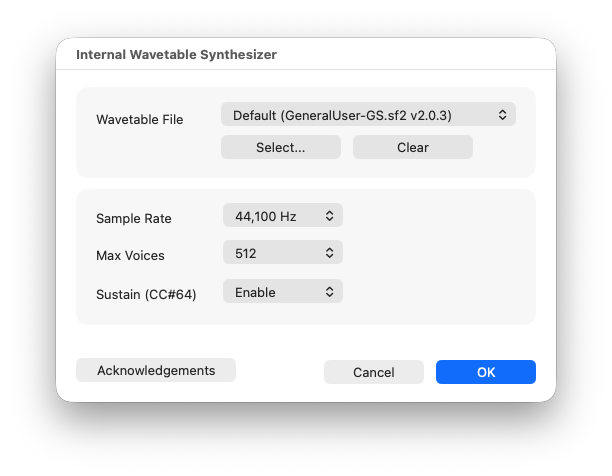Click the Max Voices up-down chevron icon
Image resolution: width=612 pixels, height=476 pixels.
(x=329, y=253)
